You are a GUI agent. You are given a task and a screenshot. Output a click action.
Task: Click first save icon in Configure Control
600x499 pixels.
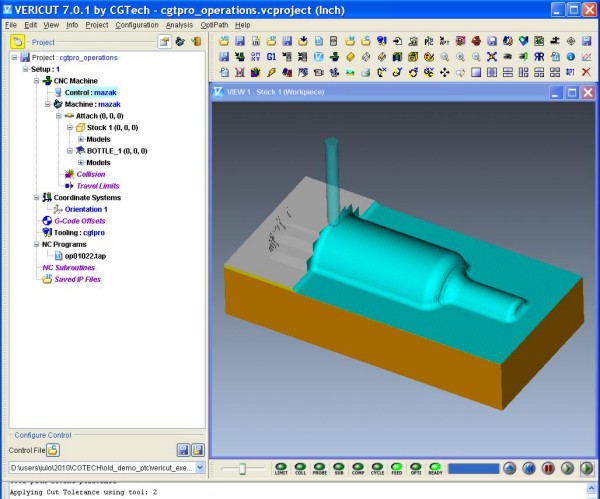[184, 450]
